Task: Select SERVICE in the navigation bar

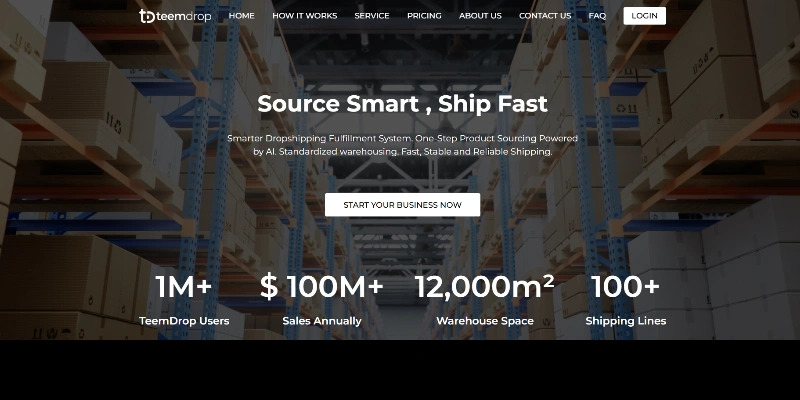Action: (x=372, y=16)
